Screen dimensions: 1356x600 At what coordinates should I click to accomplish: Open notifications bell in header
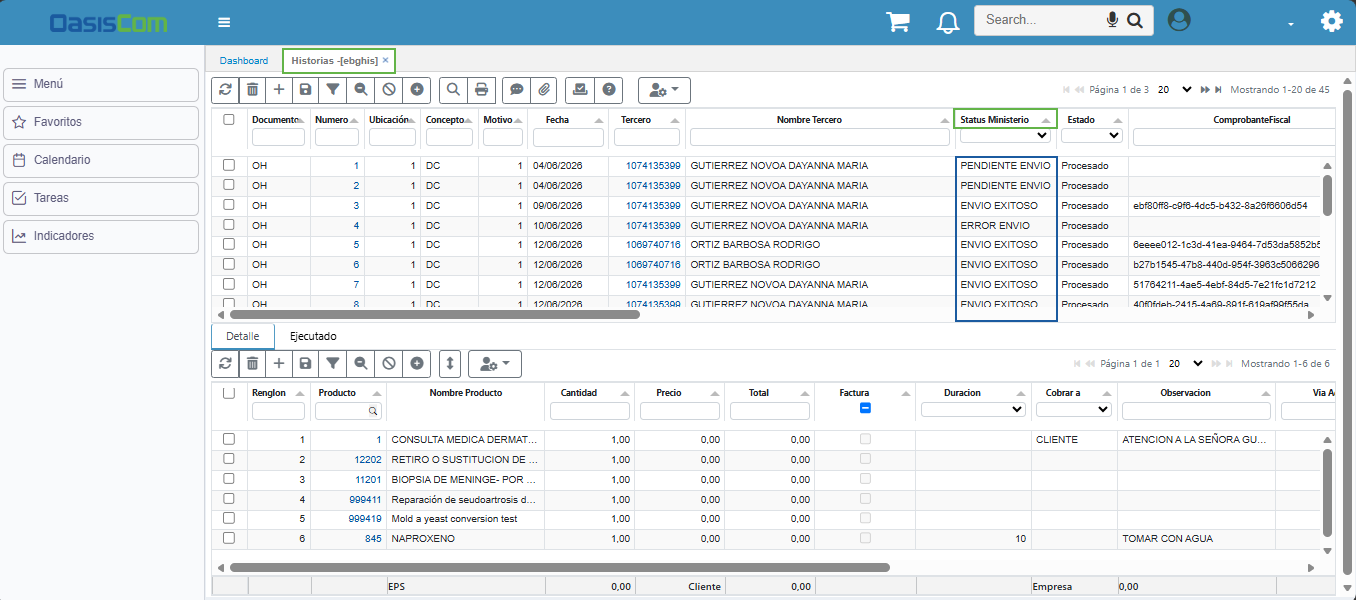tap(948, 22)
